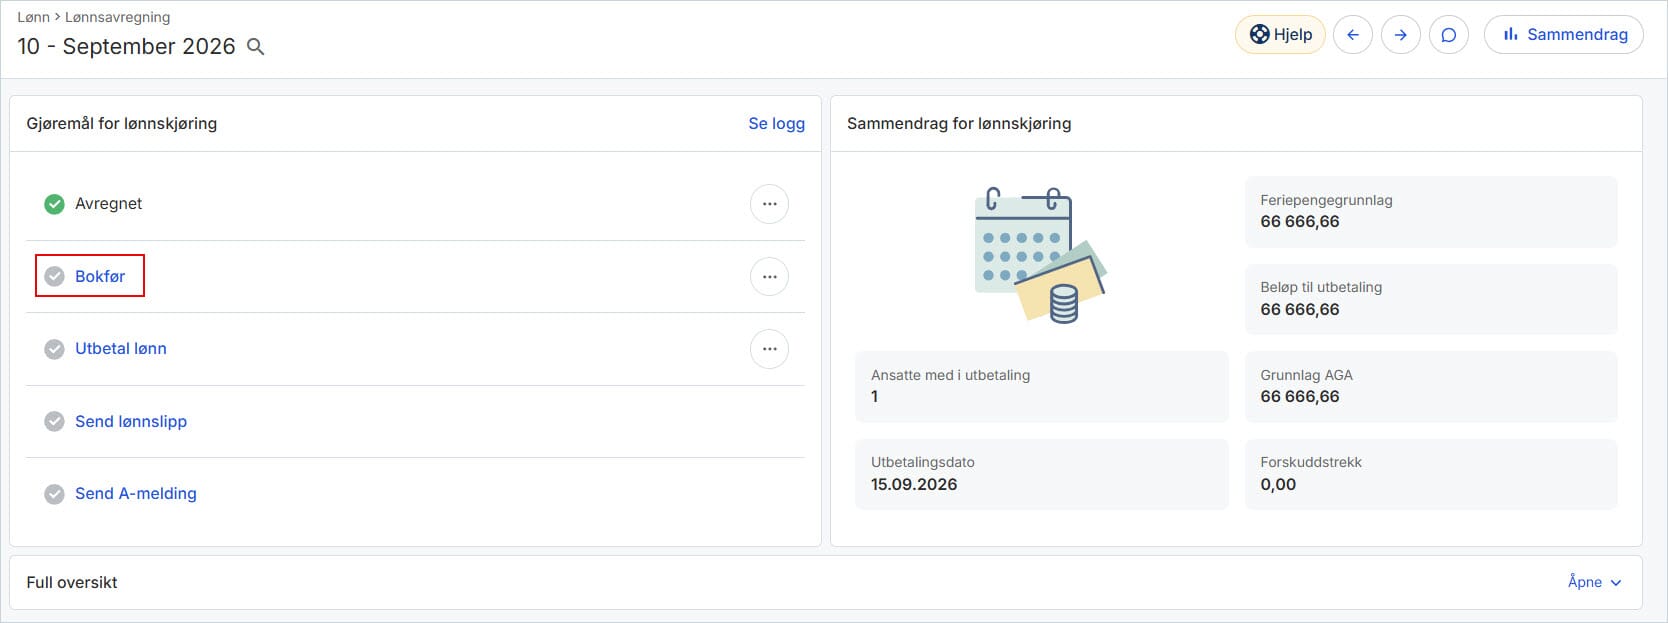Click the search magnifier next to September 2026

point(255,47)
